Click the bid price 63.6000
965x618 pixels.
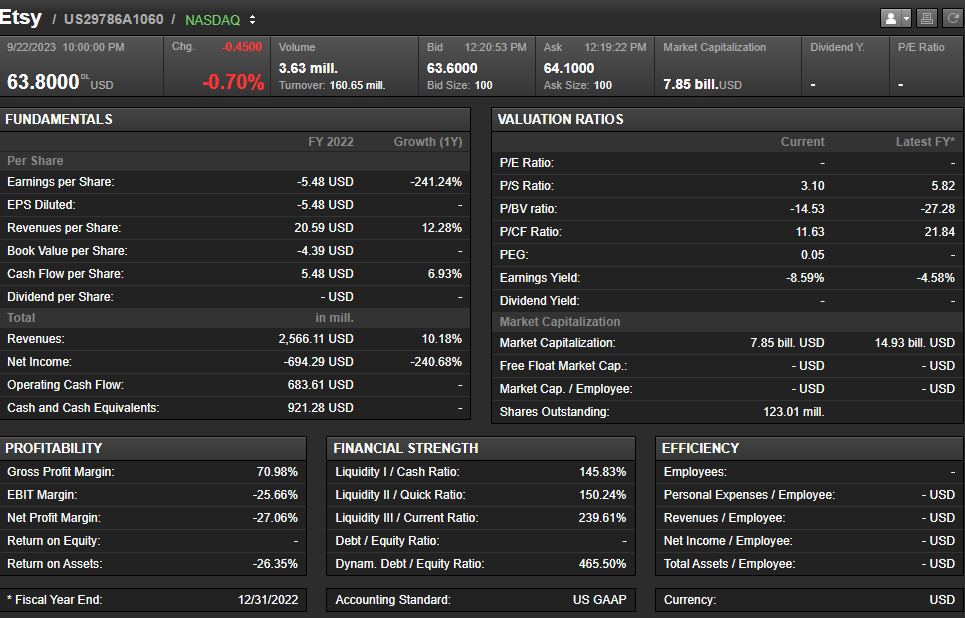coord(452,68)
